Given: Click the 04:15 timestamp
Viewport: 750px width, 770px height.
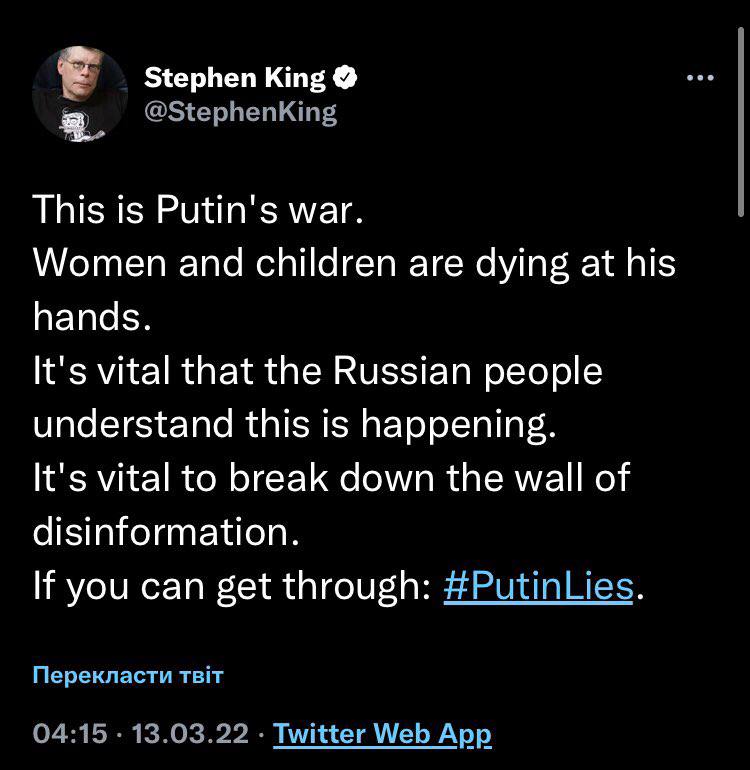Looking at the screenshot, I should click(x=70, y=735).
